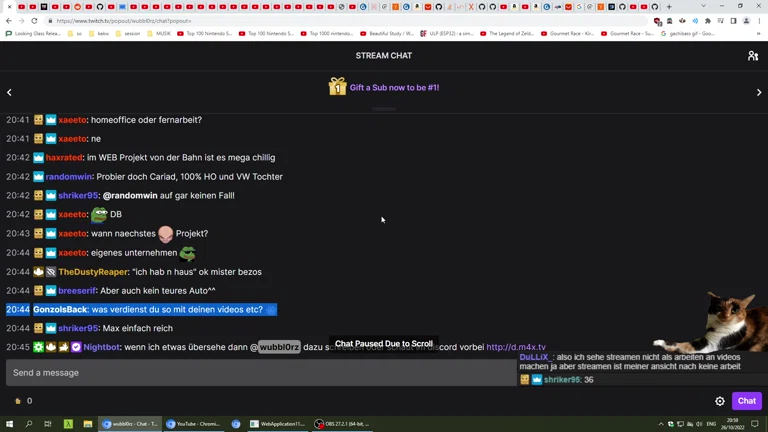The height and width of the screenshot is (432, 768).
Task: Open the d.m4x.tv link in Nightbot message
Action: pyautogui.click(x=515, y=347)
